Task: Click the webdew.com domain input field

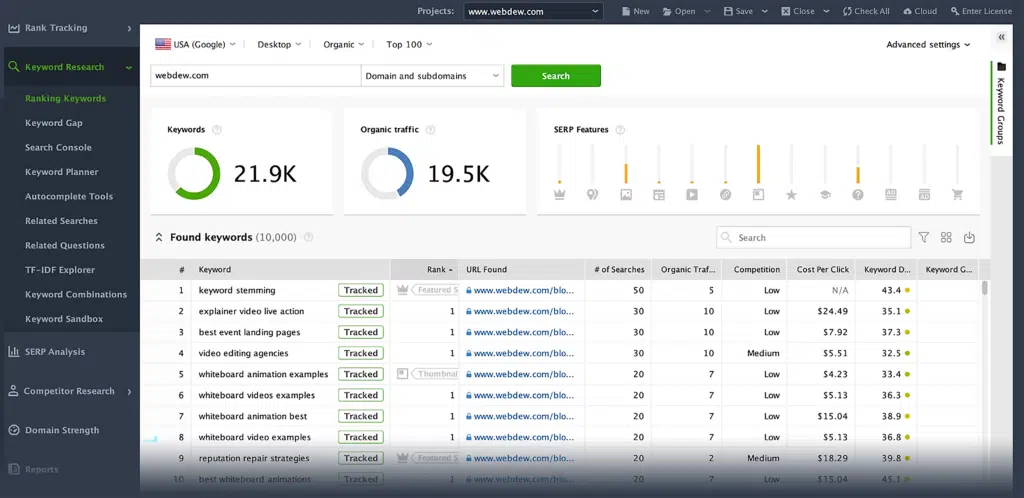Action: coord(255,76)
